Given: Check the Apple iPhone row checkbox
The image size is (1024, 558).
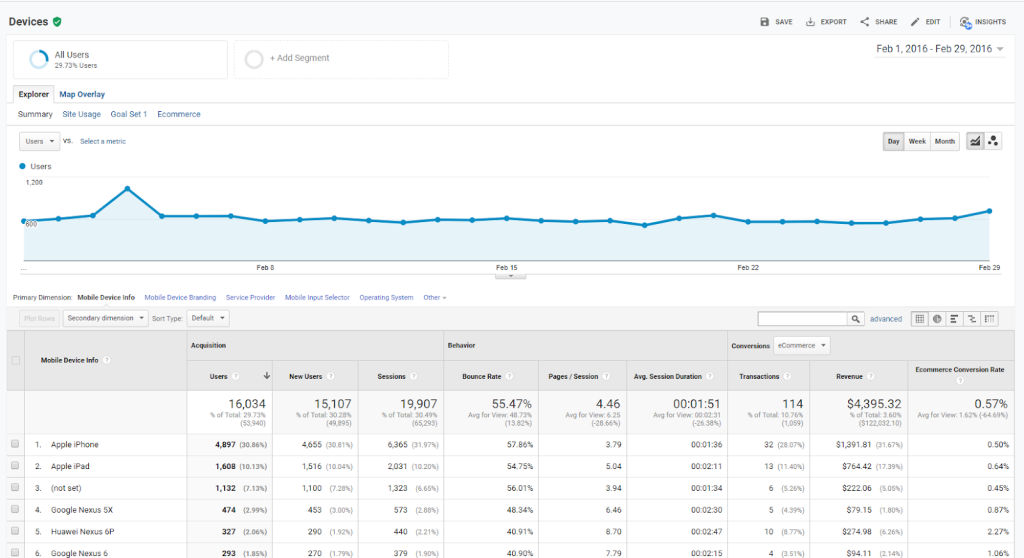Looking at the screenshot, I should pos(15,444).
